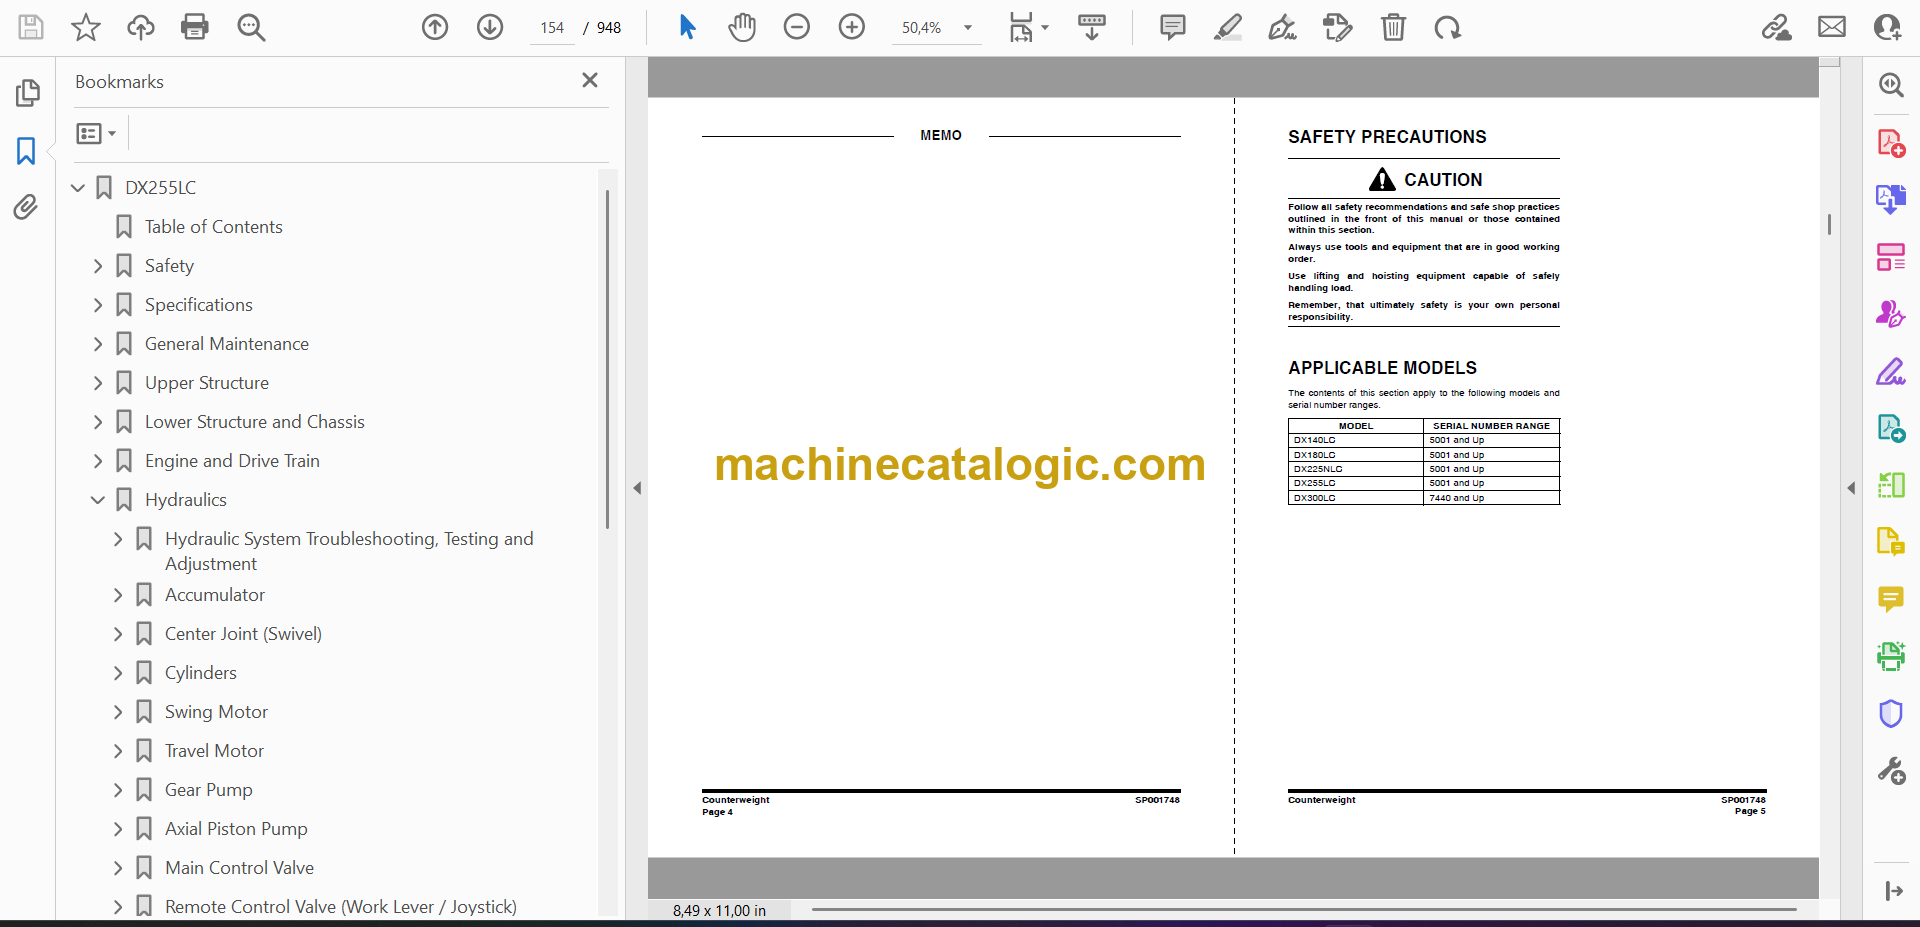Image resolution: width=1920 pixels, height=927 pixels.
Task: Expand the Upper Structure bookmark
Action: [x=98, y=383]
